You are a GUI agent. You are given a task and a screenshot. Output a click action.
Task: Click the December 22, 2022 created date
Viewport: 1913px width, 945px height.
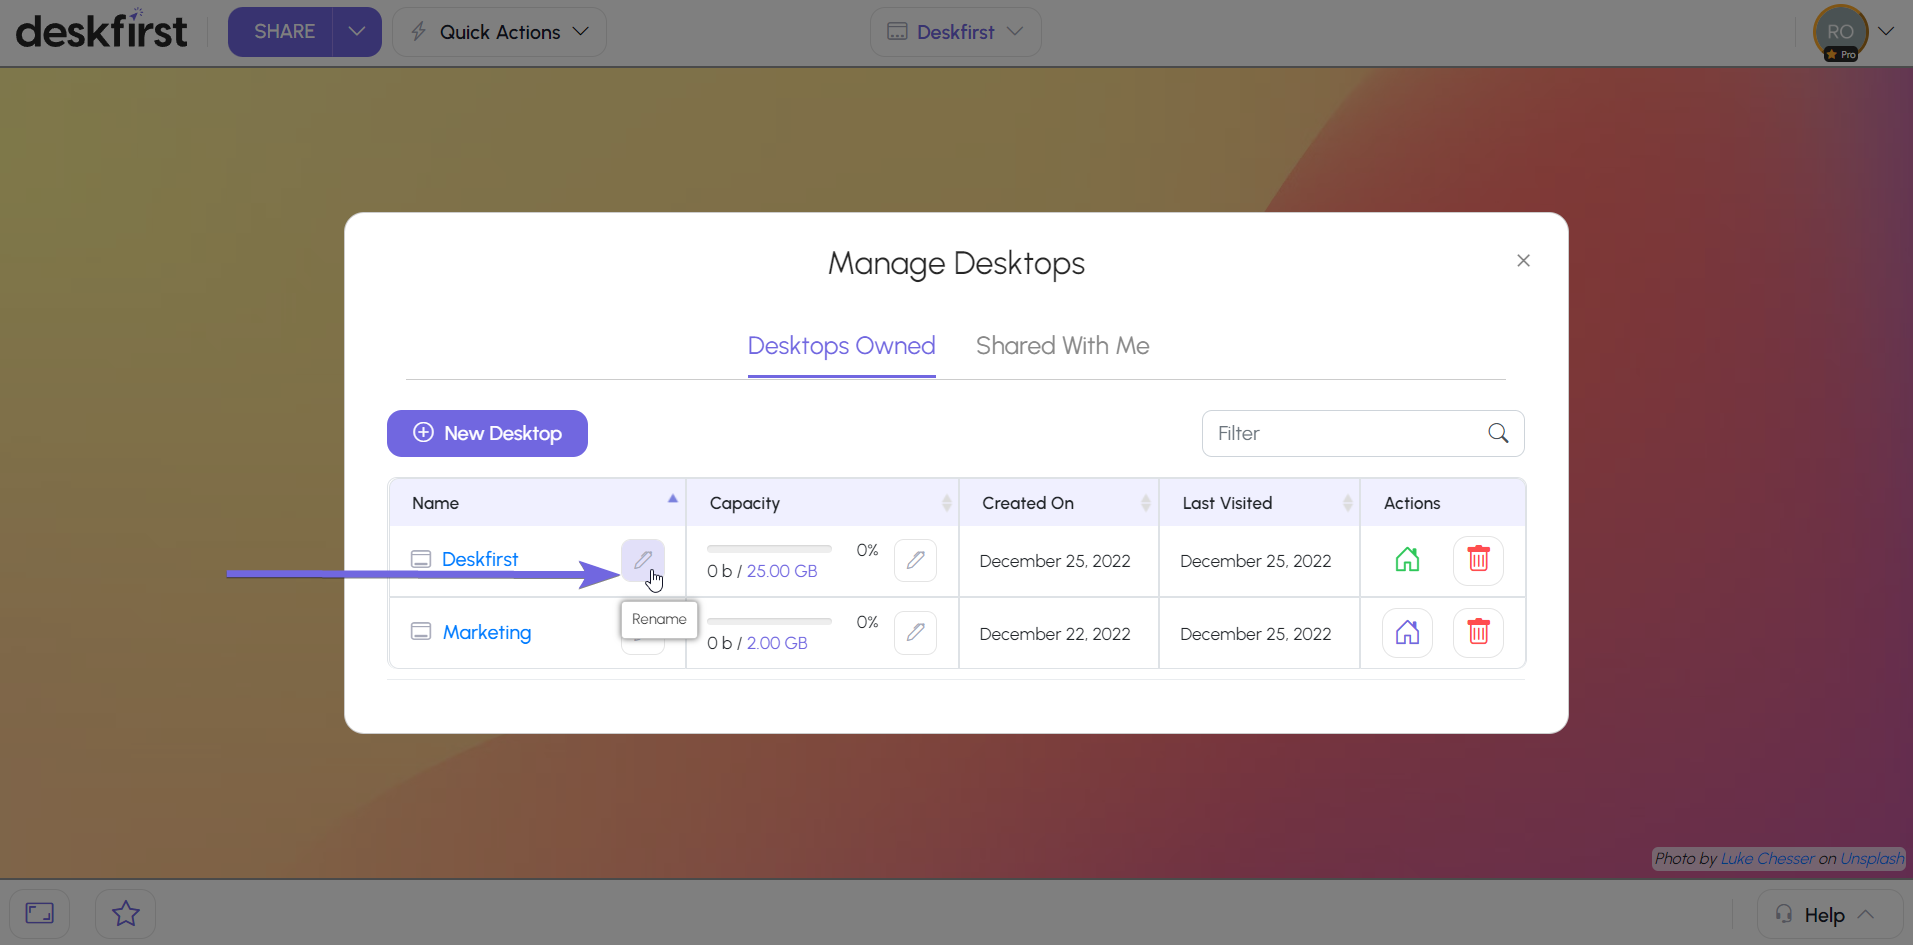pyautogui.click(x=1055, y=634)
